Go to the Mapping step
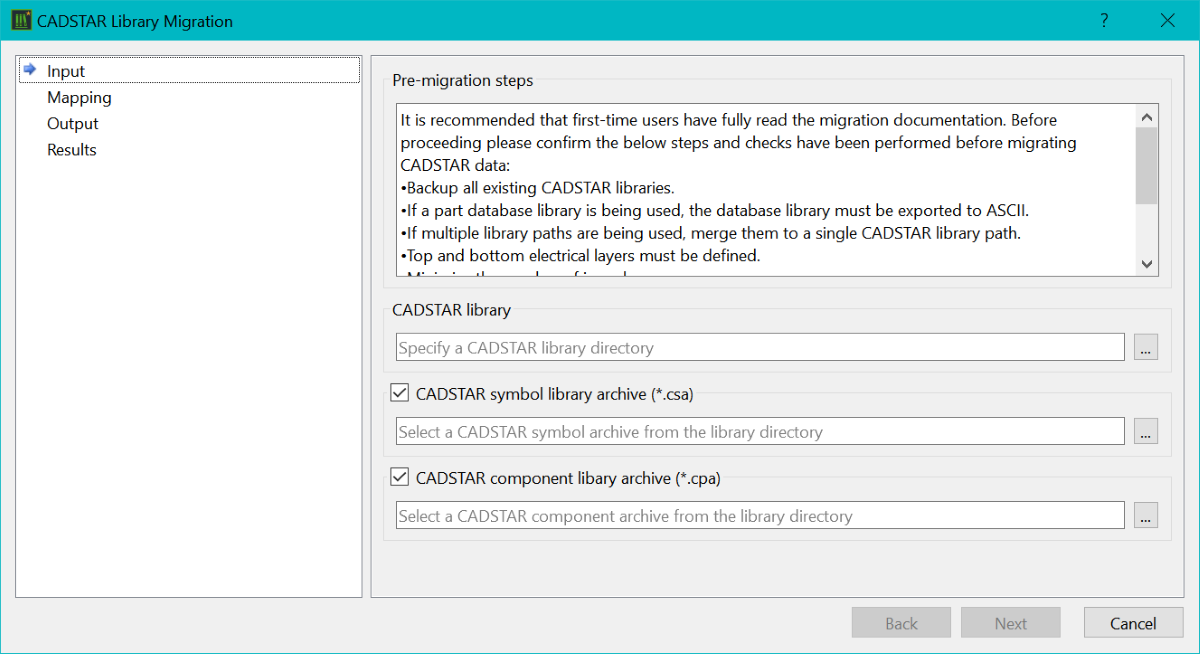Viewport: 1200px width, 654px height. click(79, 98)
